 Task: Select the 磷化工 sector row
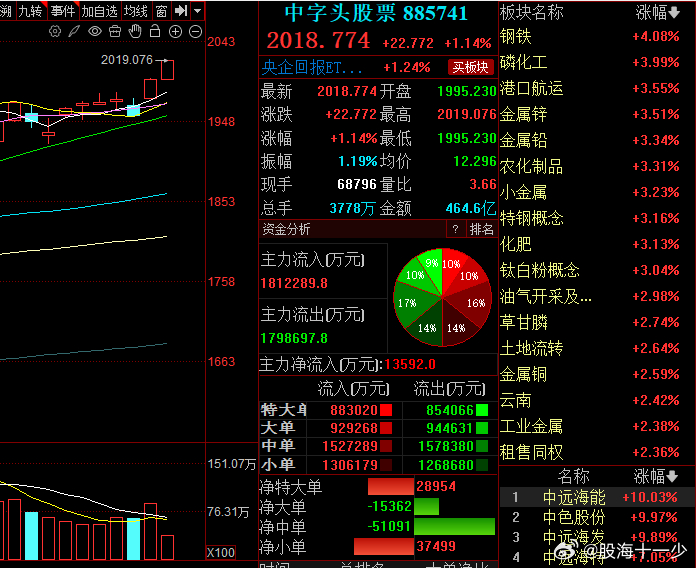click(597, 62)
